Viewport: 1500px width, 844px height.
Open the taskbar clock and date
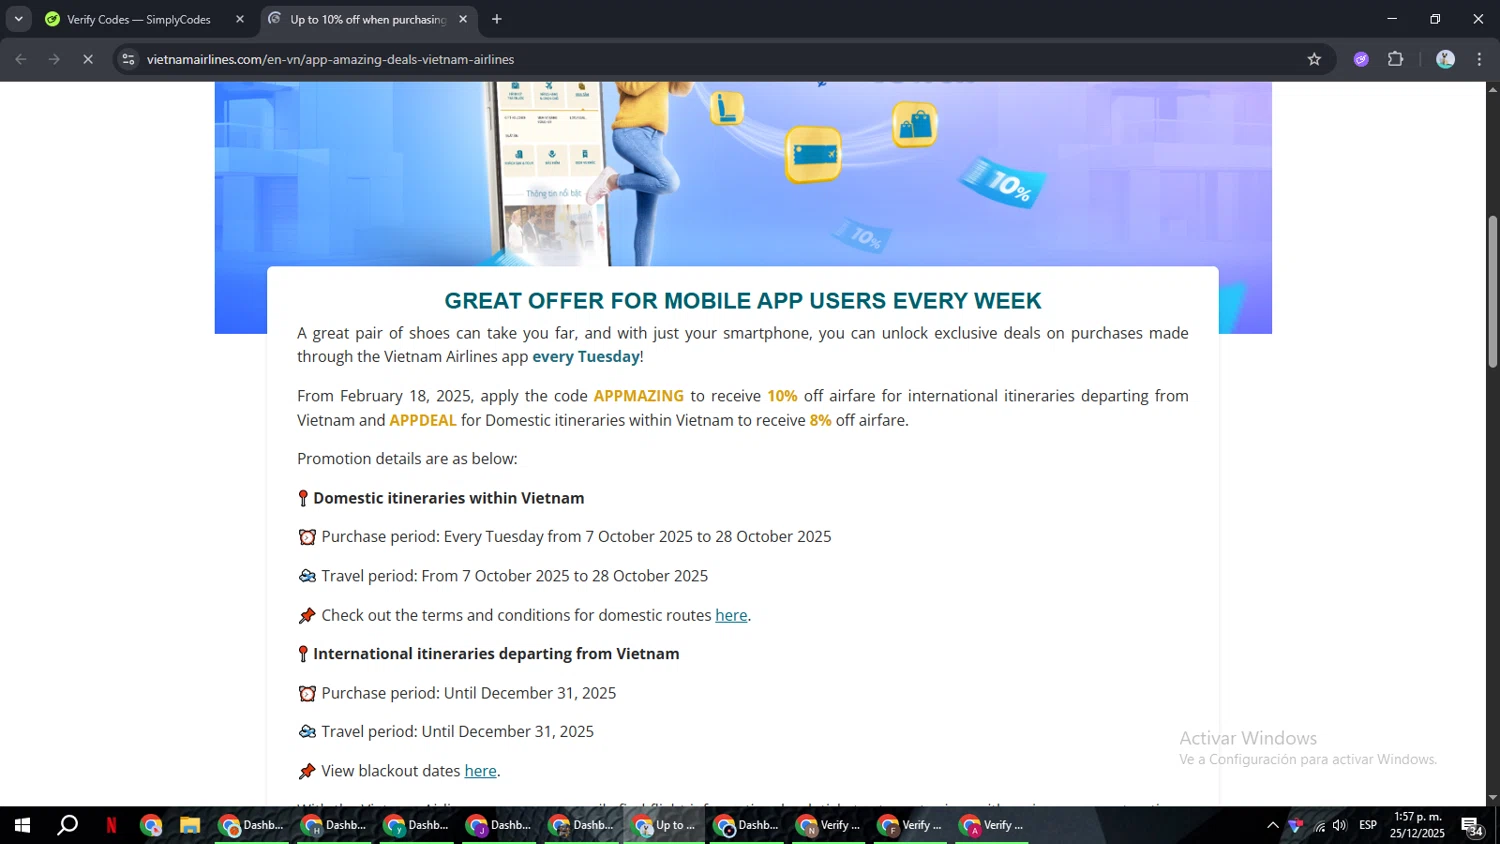[x=1417, y=825]
